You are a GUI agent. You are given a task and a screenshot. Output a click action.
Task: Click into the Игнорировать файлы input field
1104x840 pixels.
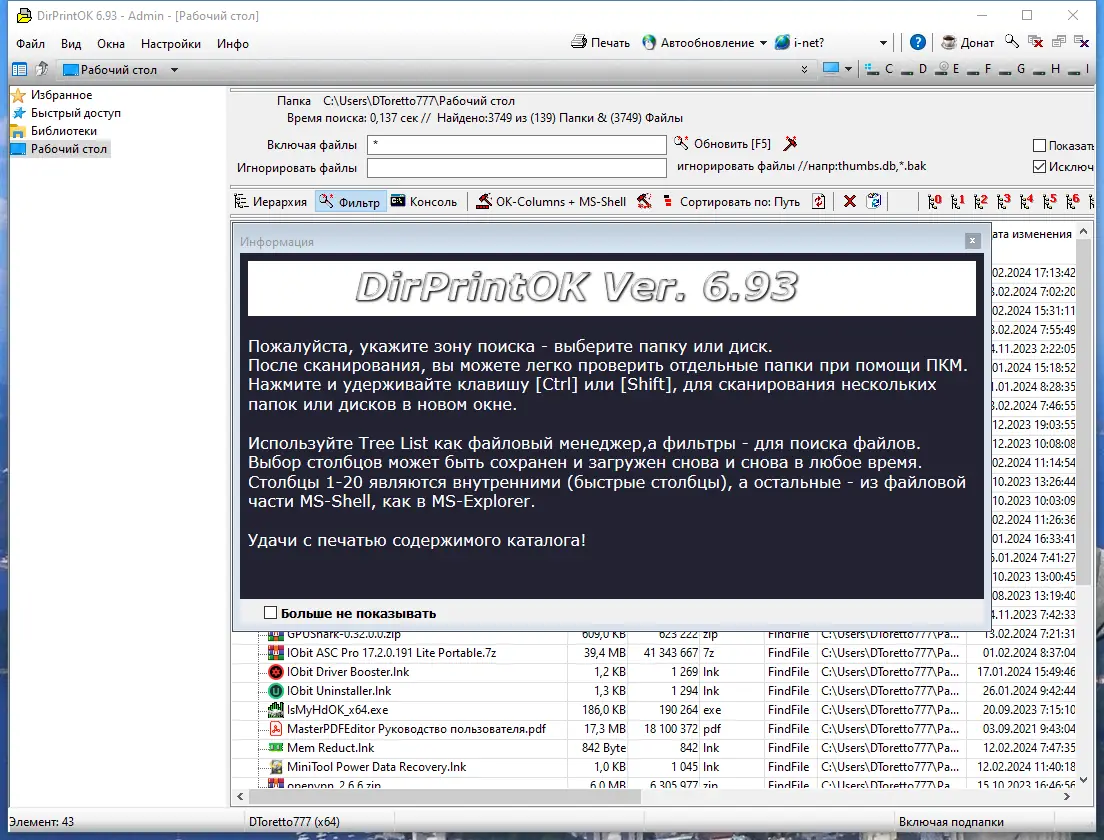tap(517, 168)
